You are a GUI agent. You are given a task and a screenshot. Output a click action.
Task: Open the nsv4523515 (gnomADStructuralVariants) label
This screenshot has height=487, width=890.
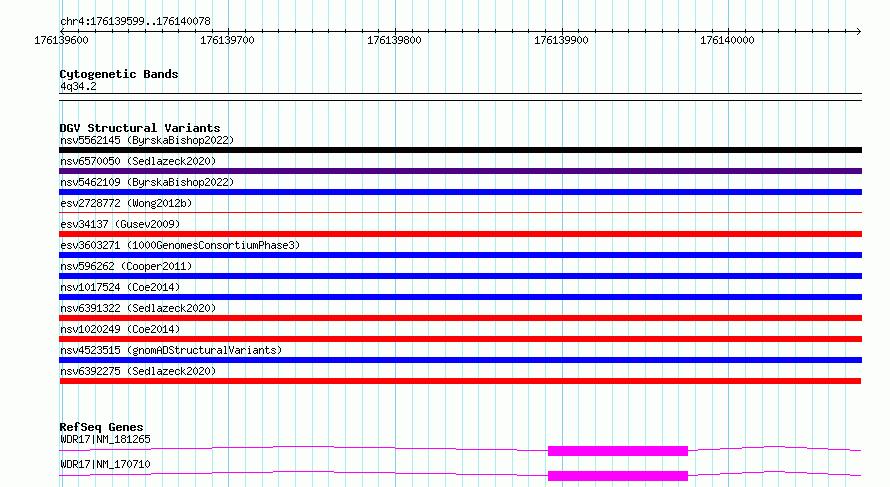(171, 350)
